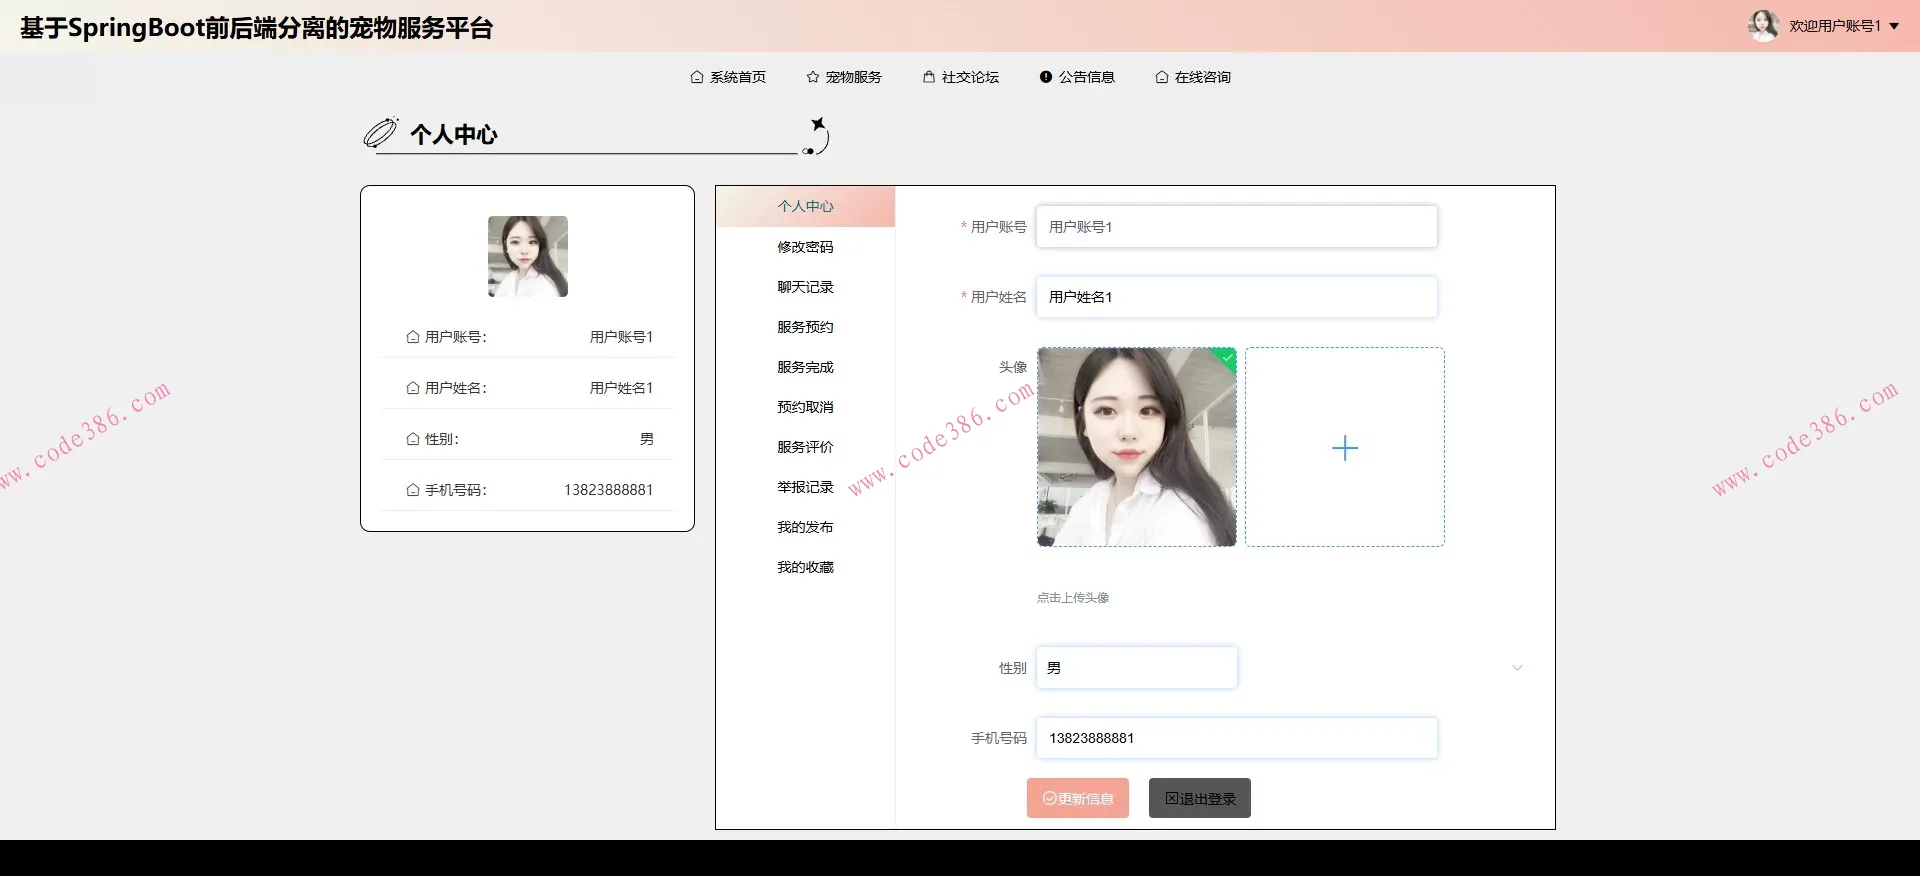Screen dimensions: 1920x876
Task: Click the home icon beside the 性别 card row
Action: 413,439
